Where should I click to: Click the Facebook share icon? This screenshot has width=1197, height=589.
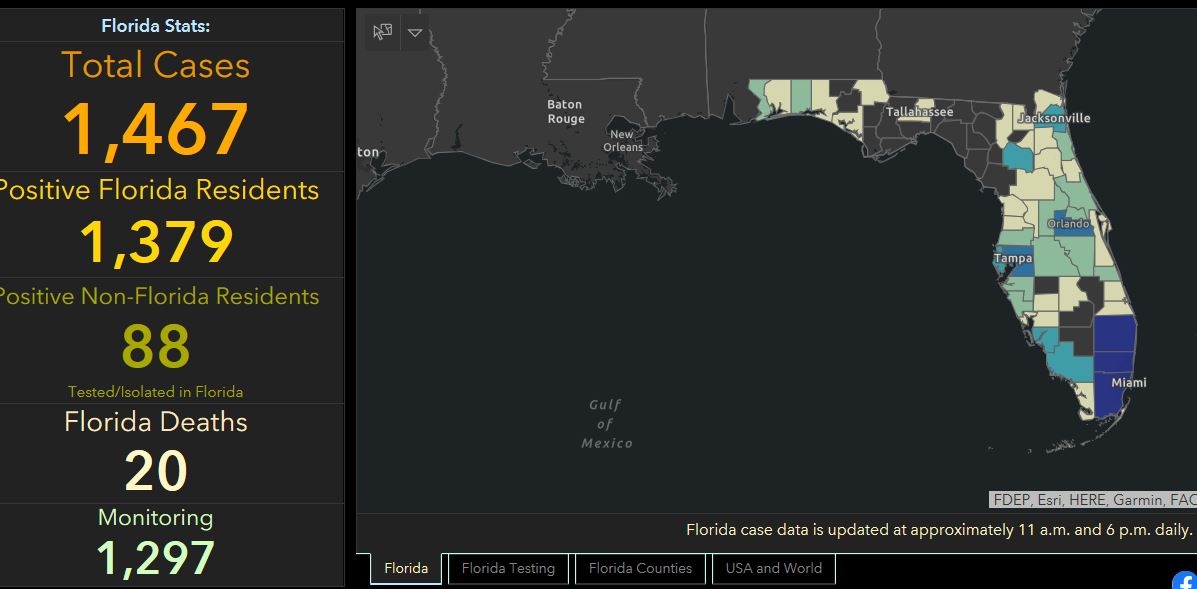(x=1185, y=580)
